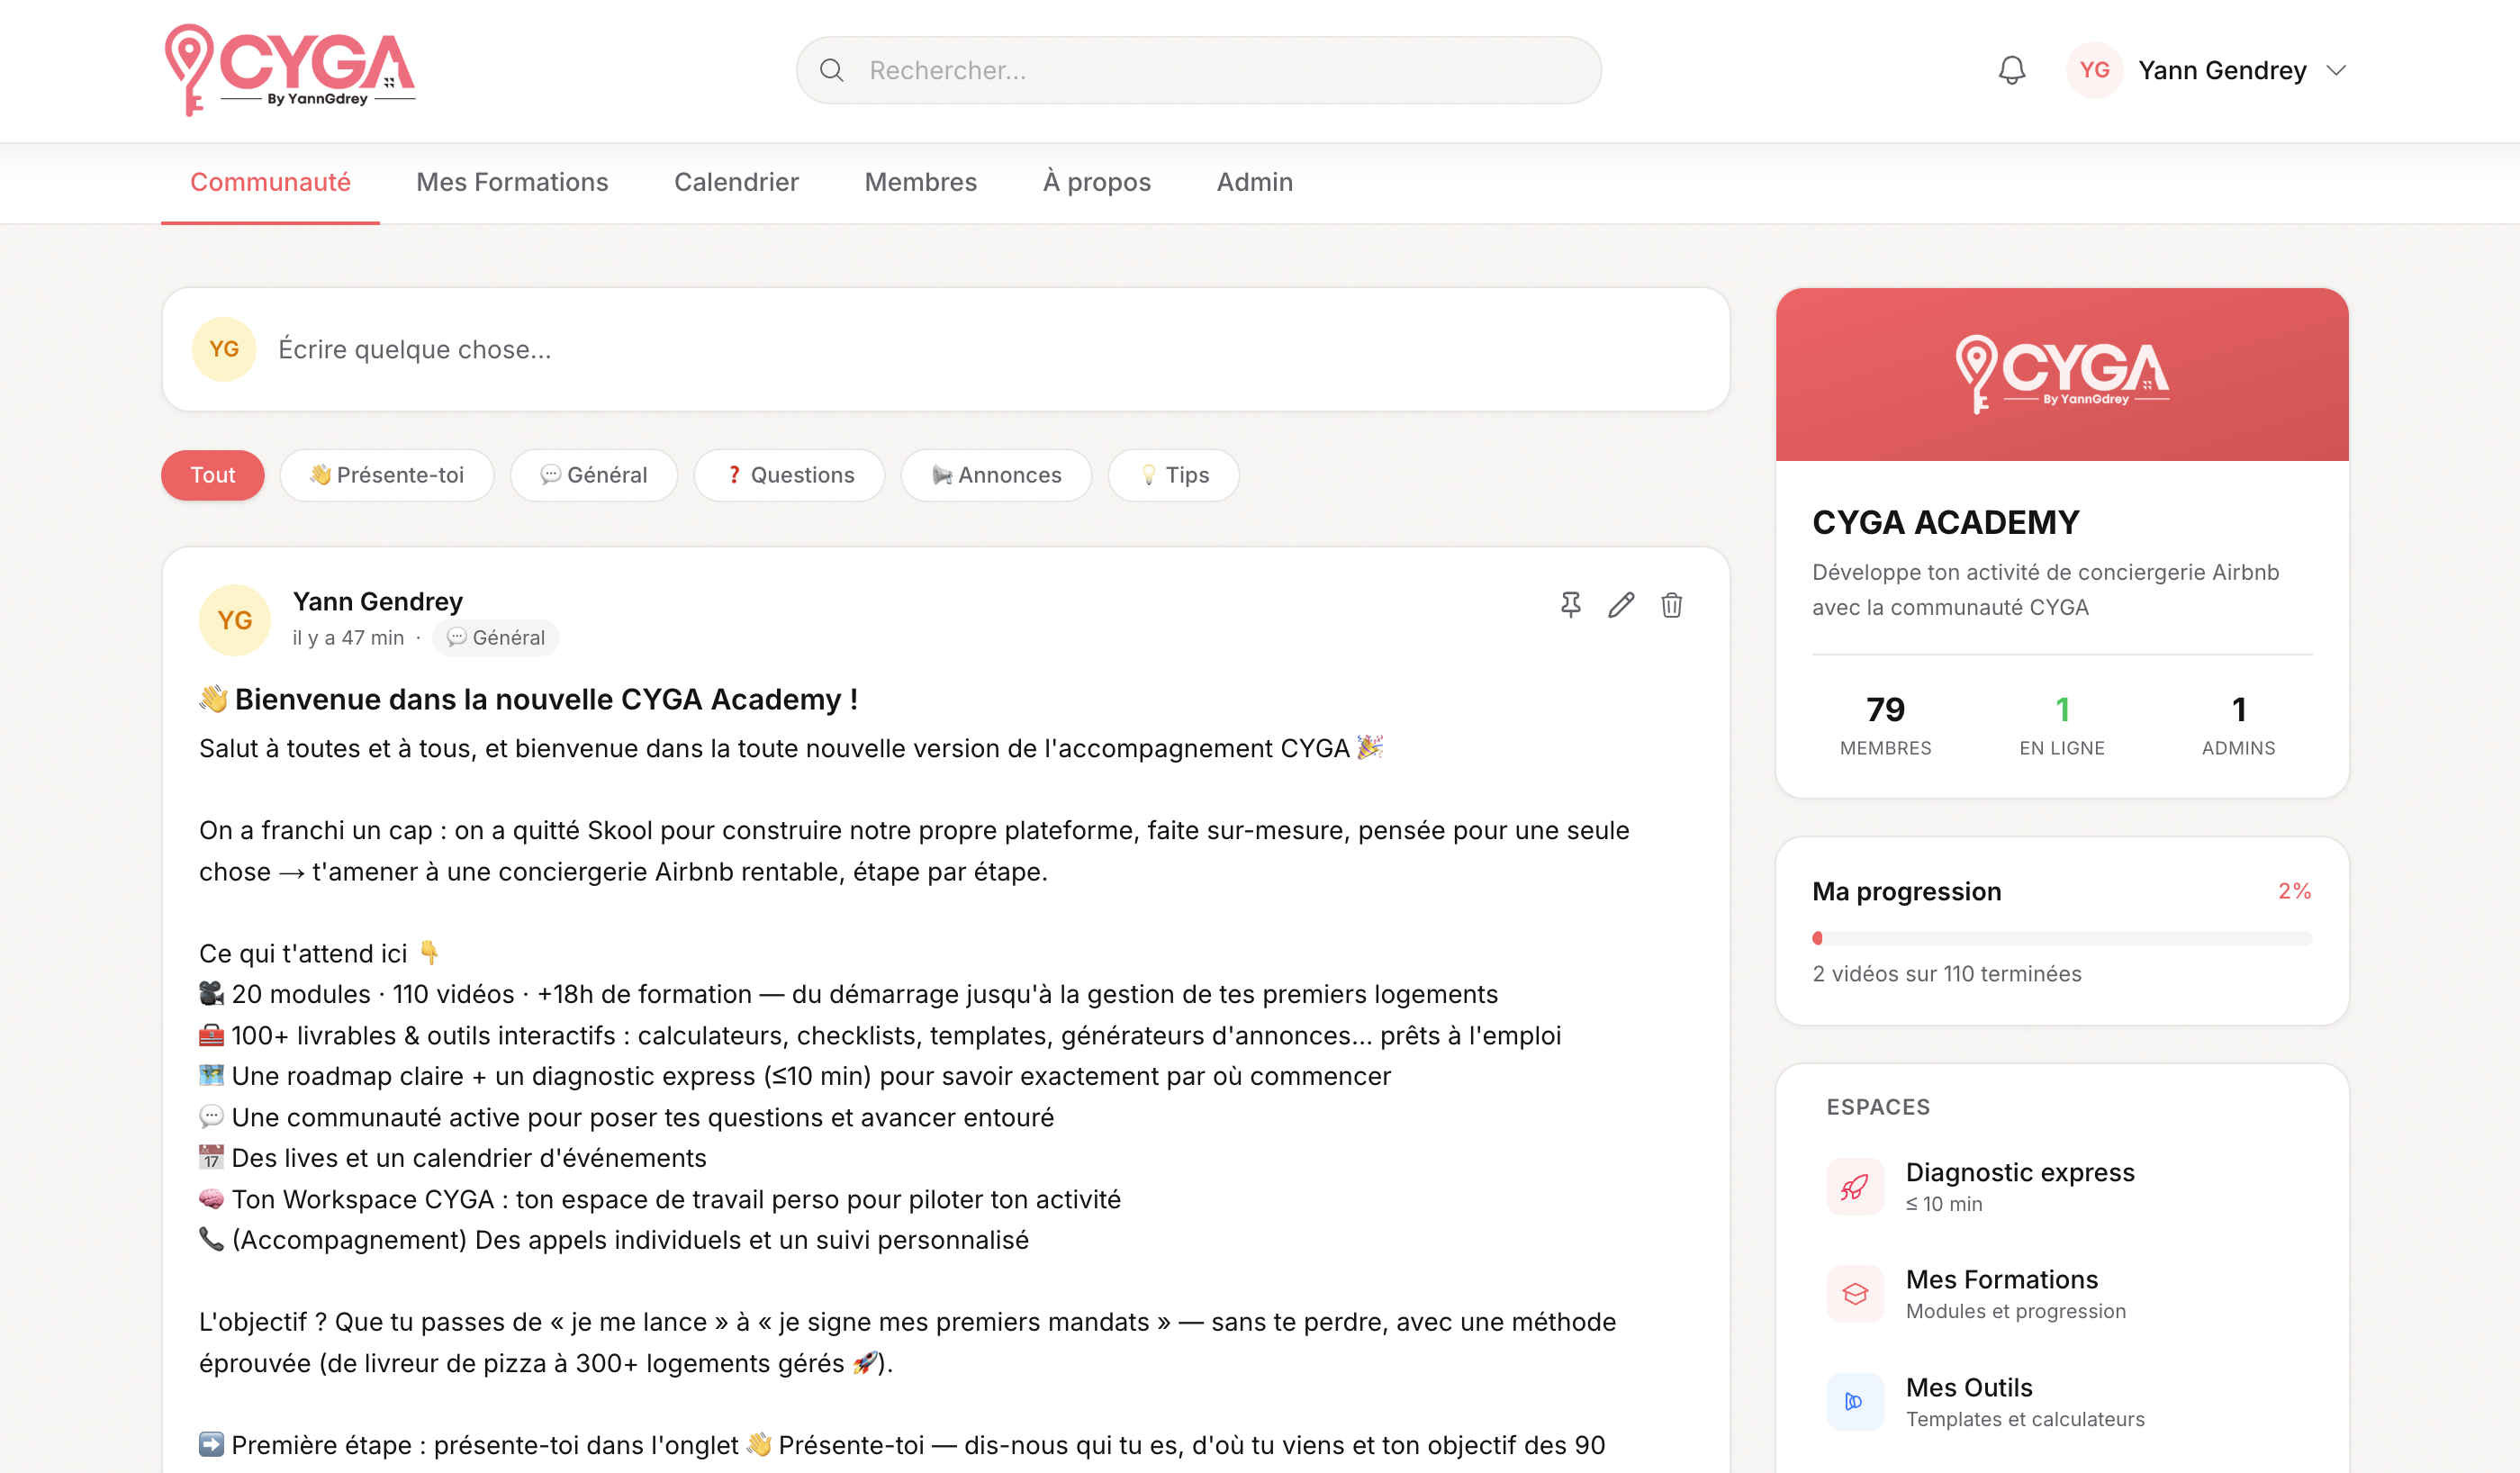Filter posts by the Général chip
This screenshot has width=2520, height=1473.
(594, 475)
